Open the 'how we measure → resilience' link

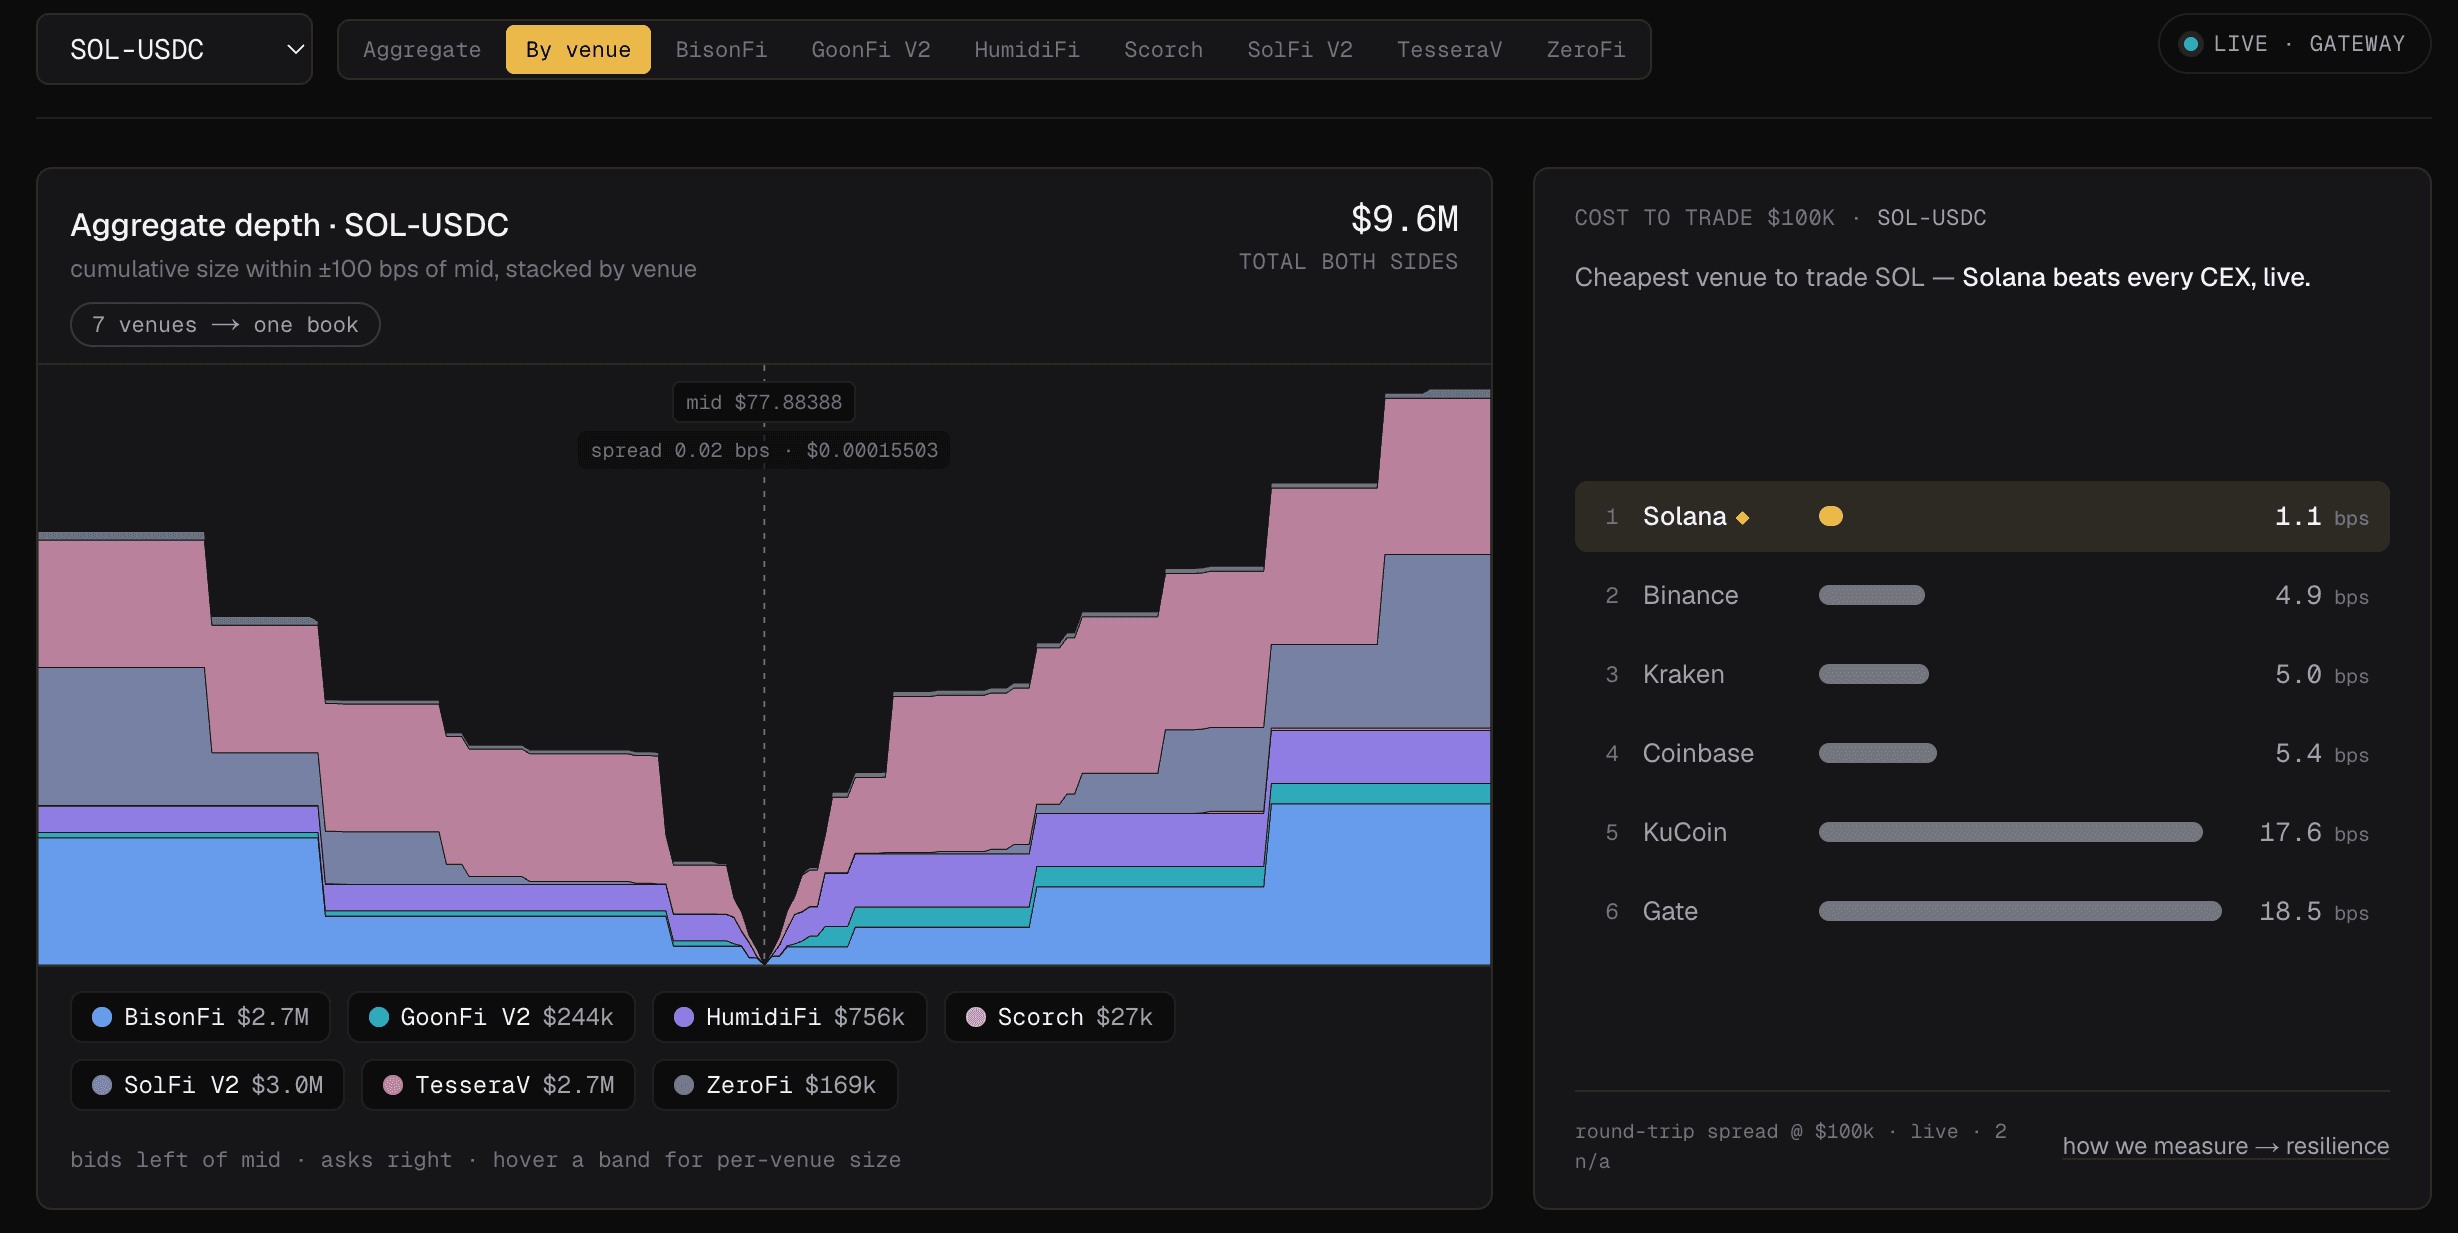tap(2225, 1146)
